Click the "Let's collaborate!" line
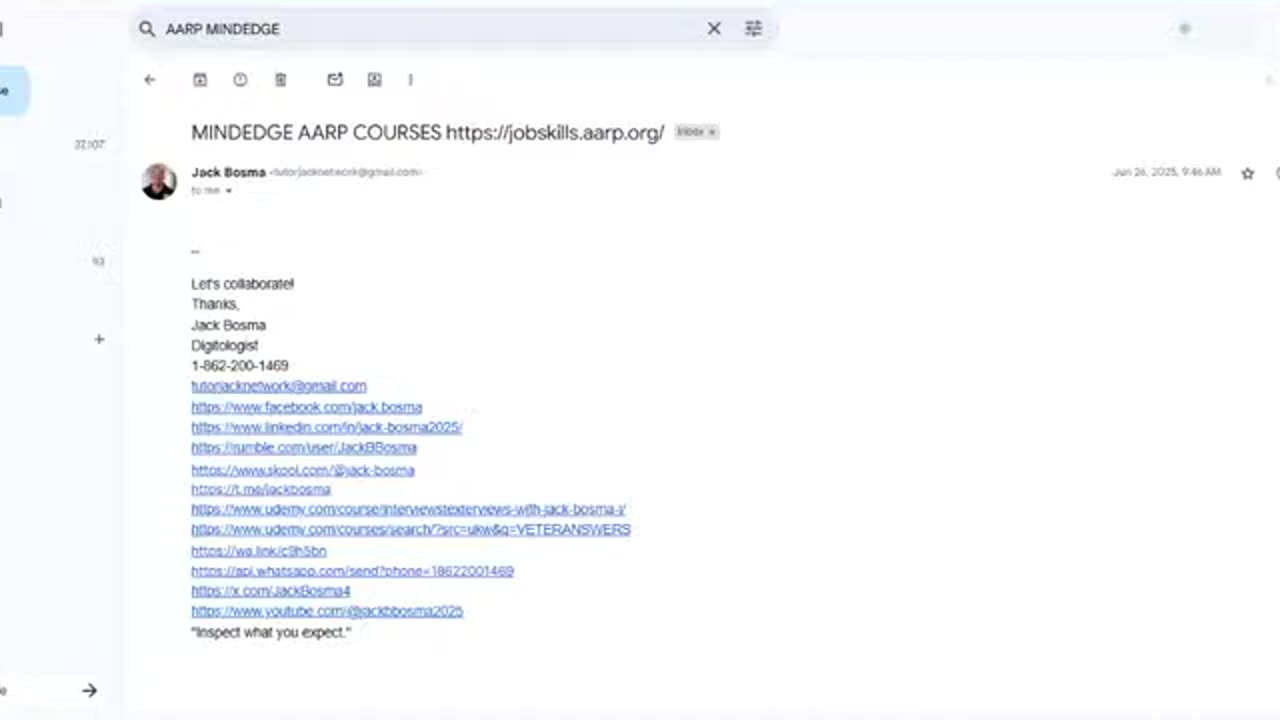Image resolution: width=1280 pixels, height=720 pixels. coord(243,284)
